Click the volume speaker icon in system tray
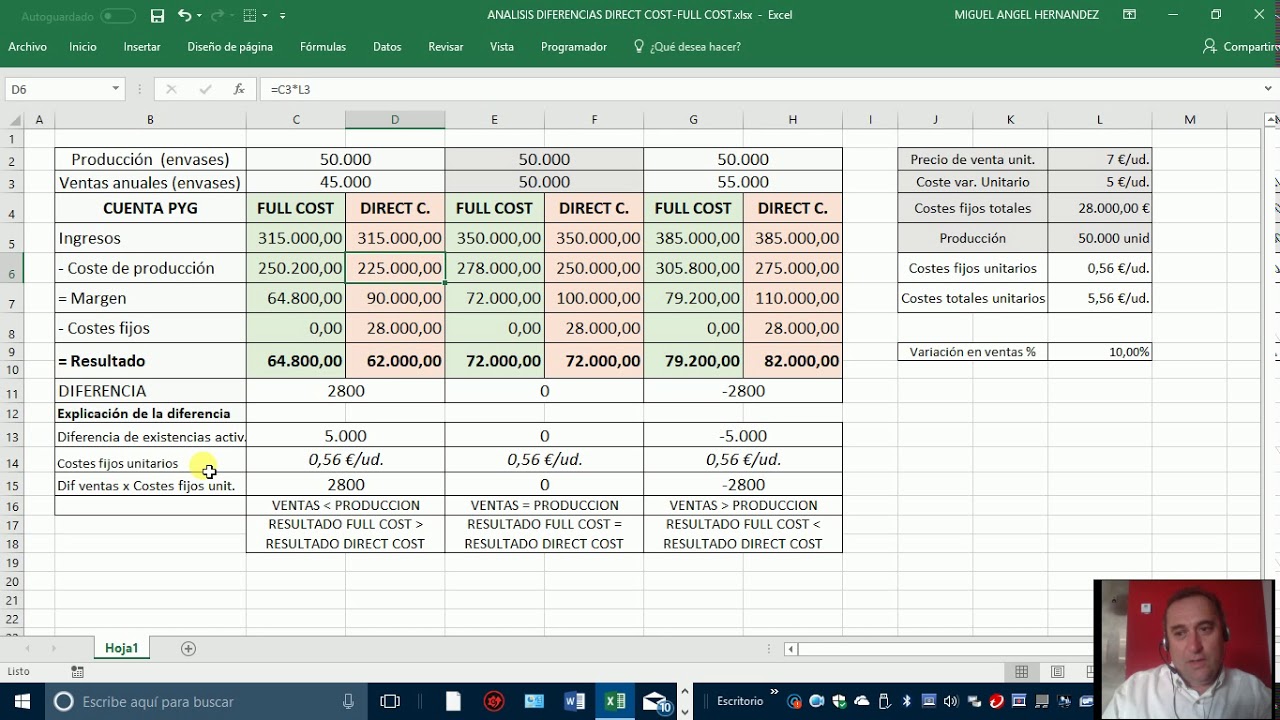 950,701
